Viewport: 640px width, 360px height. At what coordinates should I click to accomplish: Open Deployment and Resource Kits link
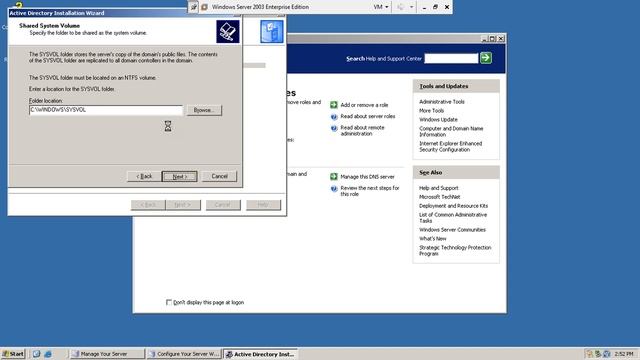[x=453, y=206]
